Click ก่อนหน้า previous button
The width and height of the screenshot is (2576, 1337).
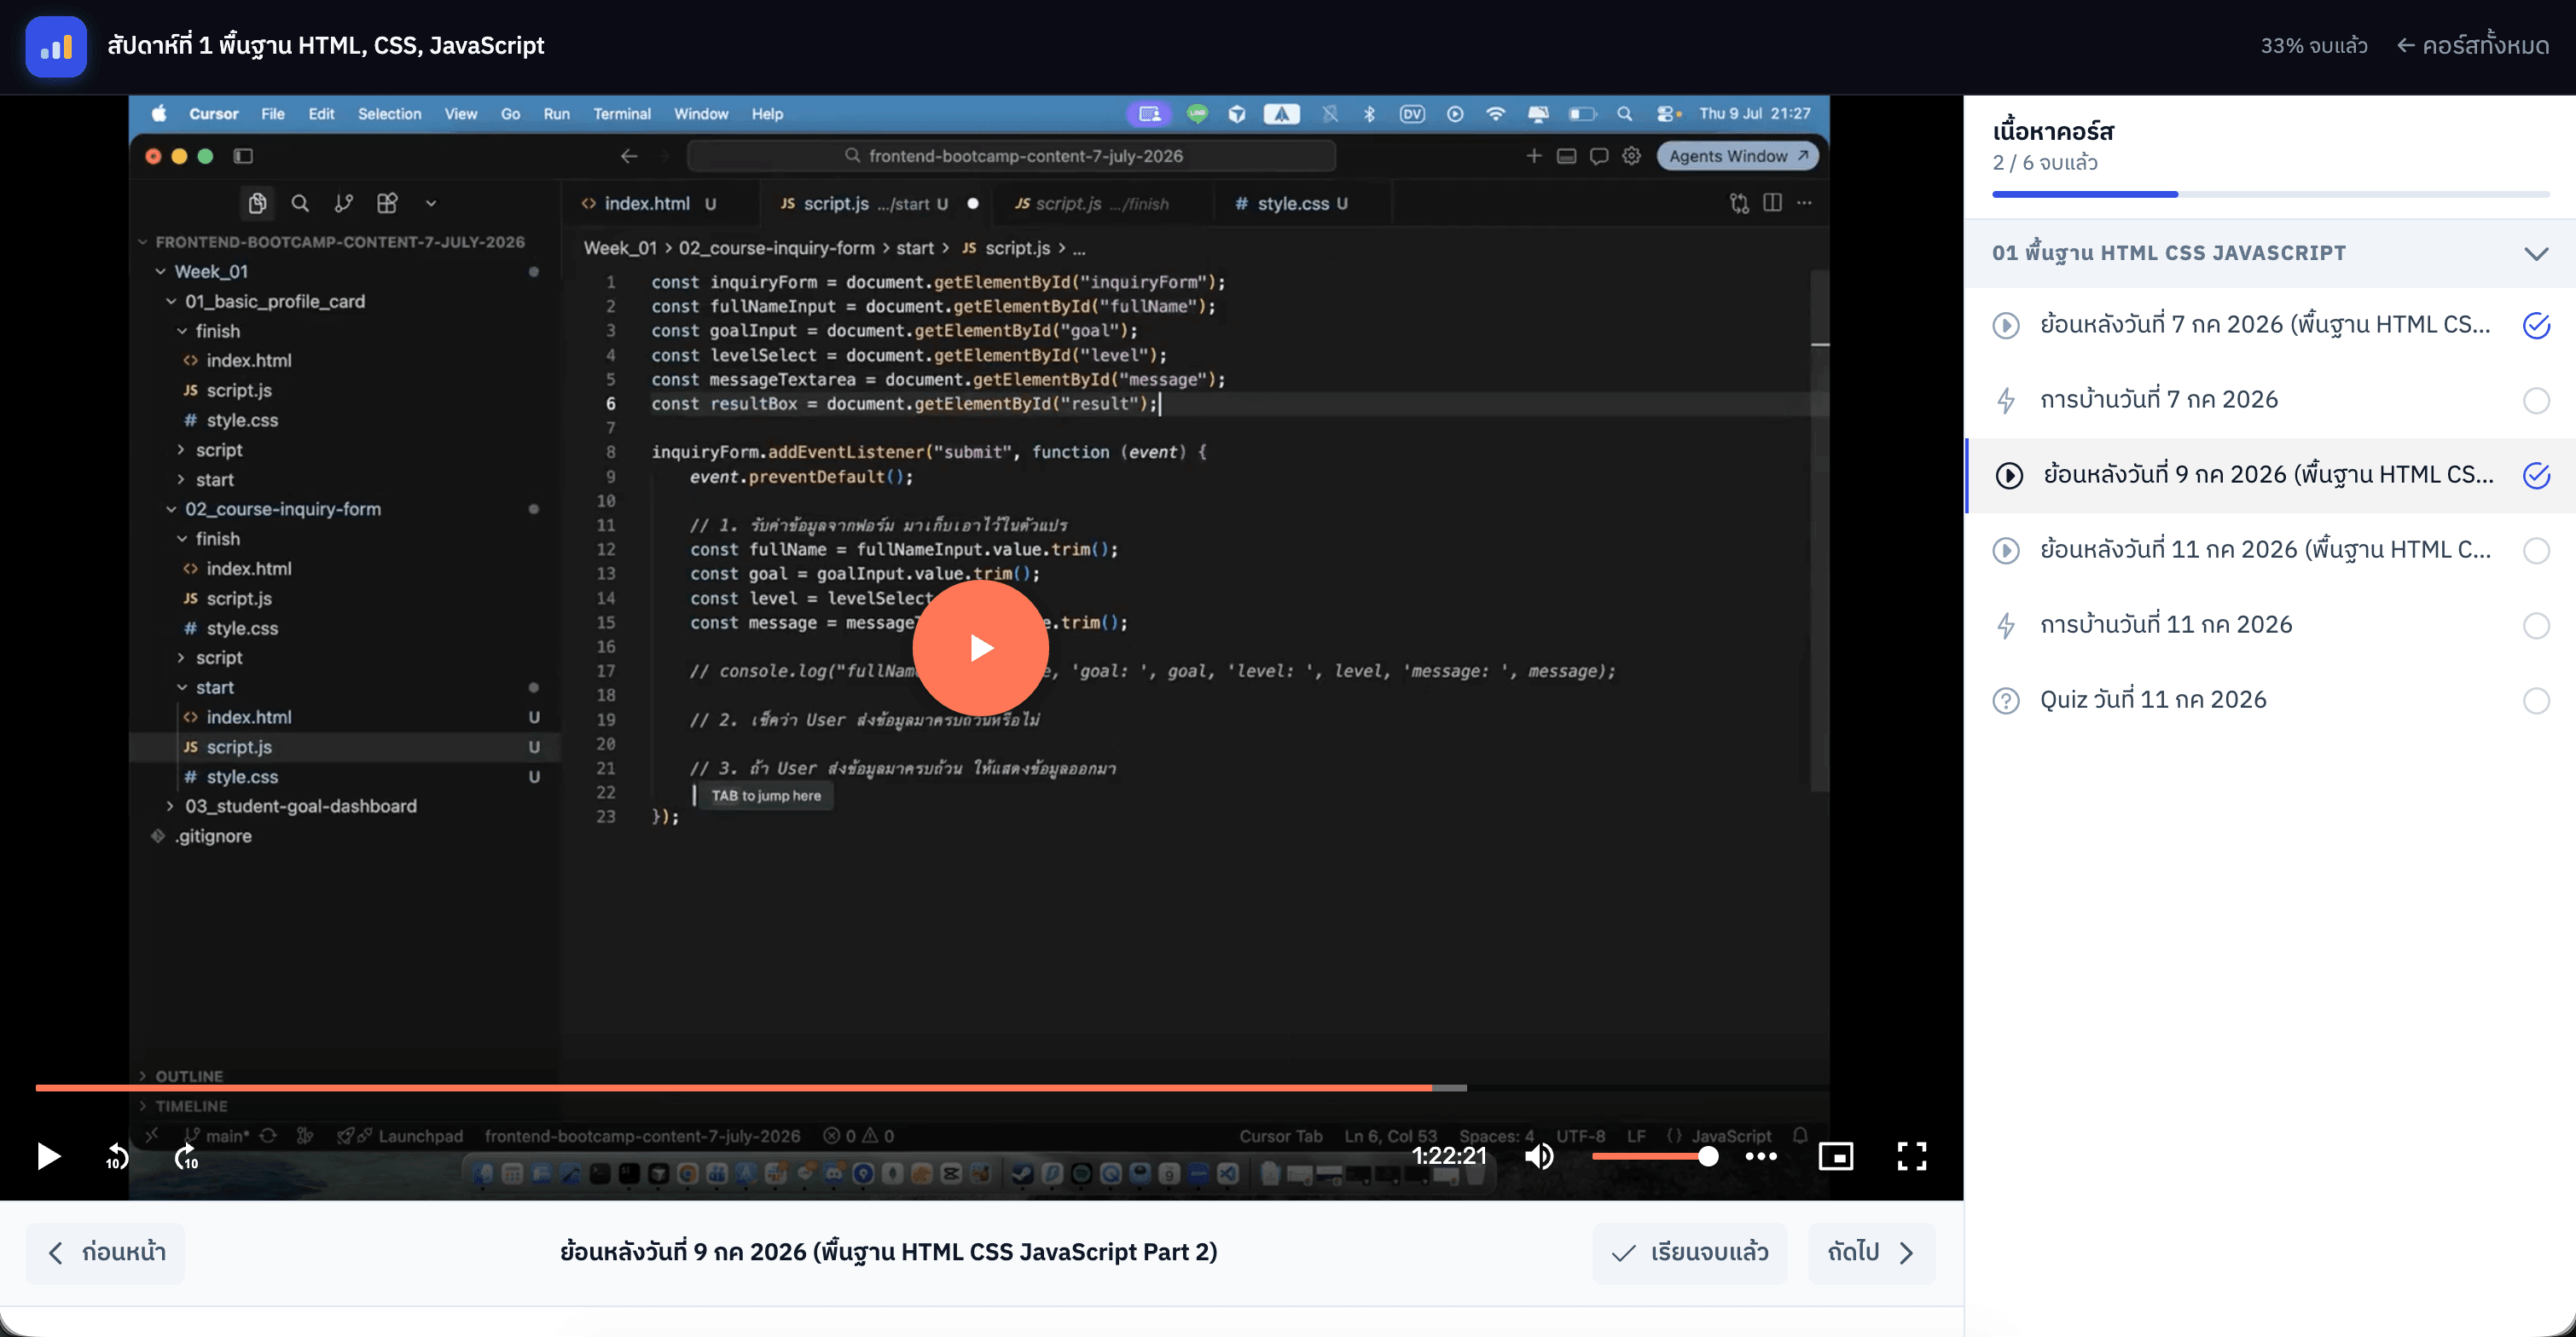click(x=106, y=1252)
